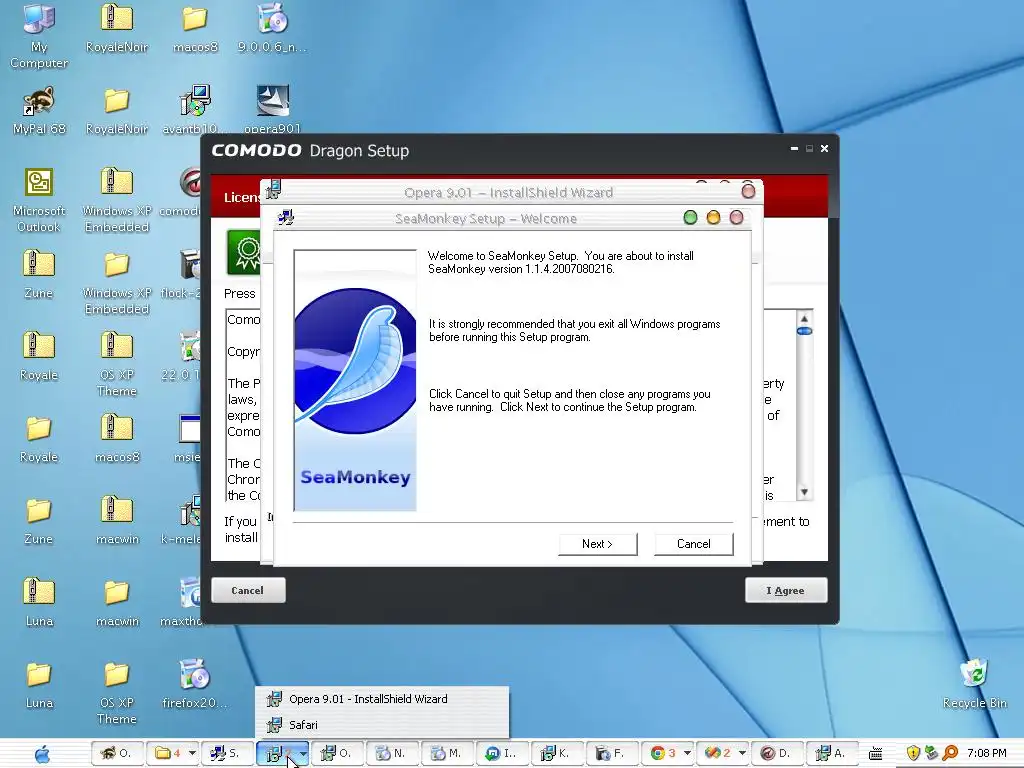
Task: Select the Luna plain folder icon
Action: pyautogui.click(x=39, y=684)
